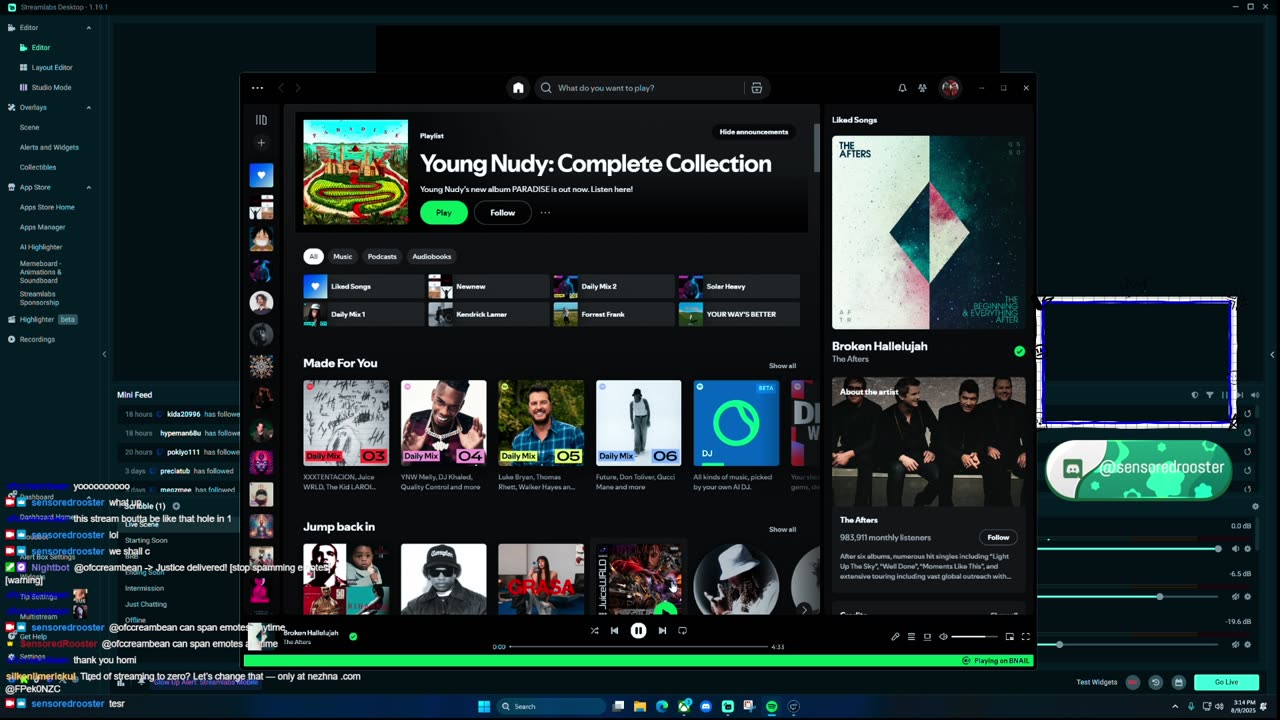Play the Young Nudy playlist
1280x720 pixels.
(444, 212)
